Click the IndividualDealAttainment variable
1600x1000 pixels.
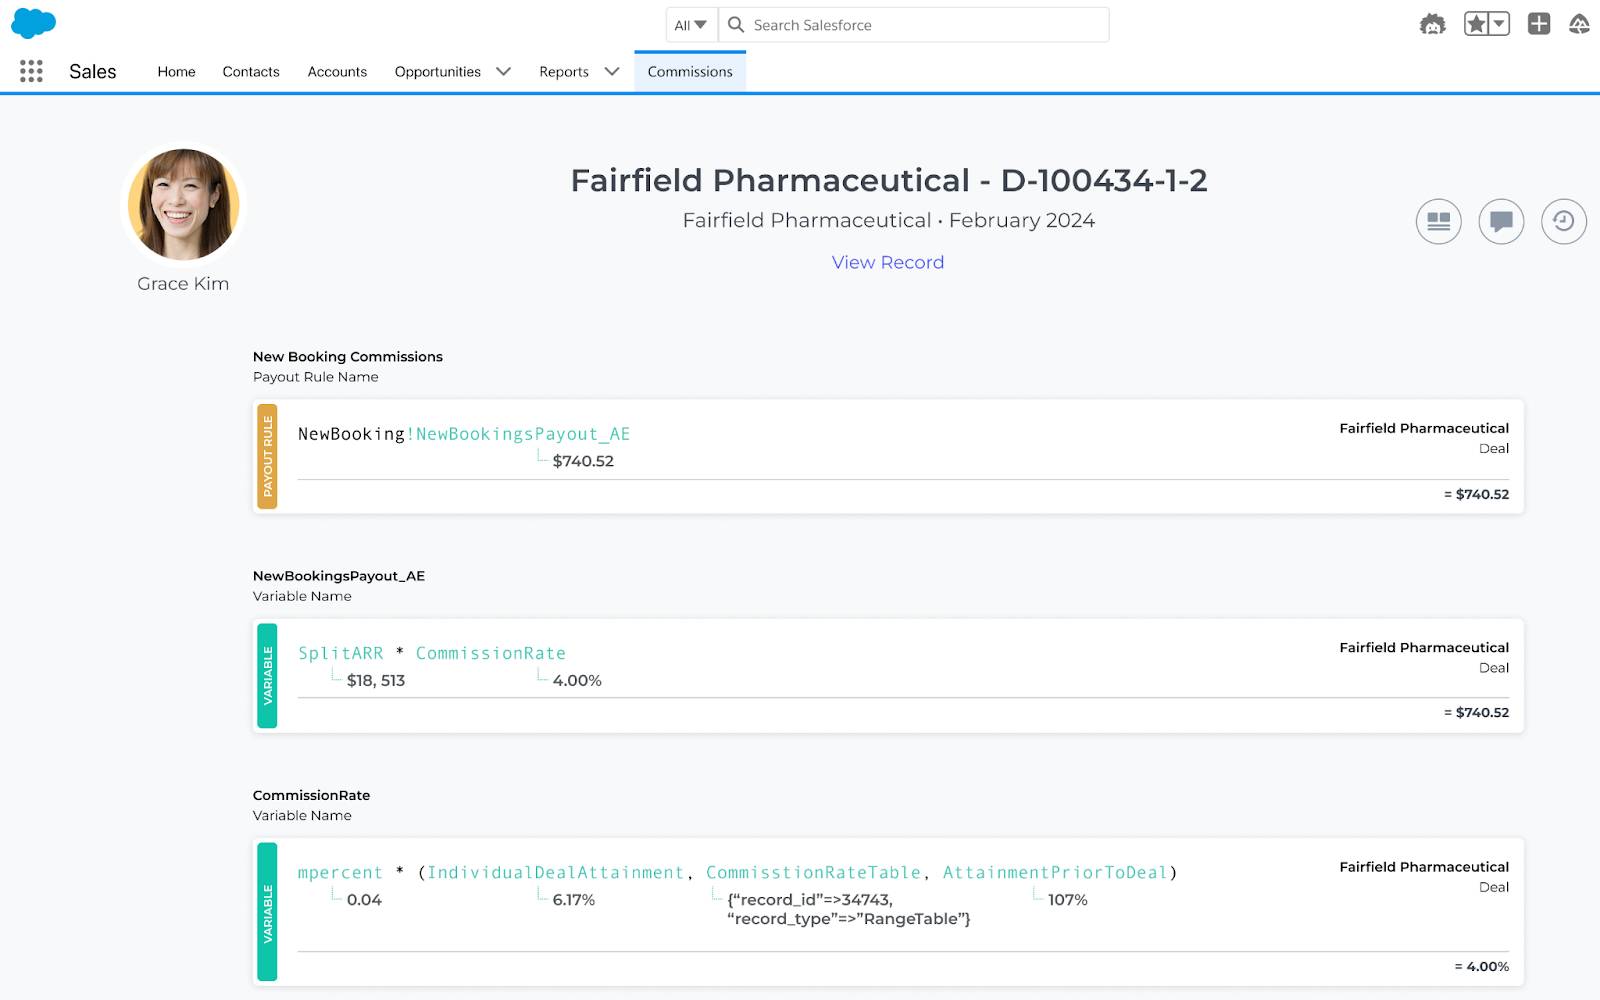coord(556,873)
